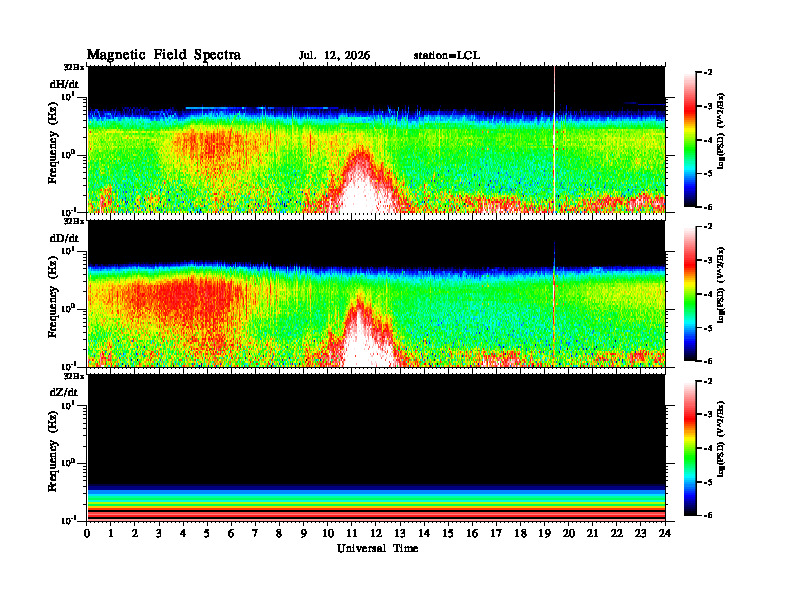Viewport: 792px width, 612px height.
Task: Click the color bar beside the dH/dt panel
Action: (690, 140)
